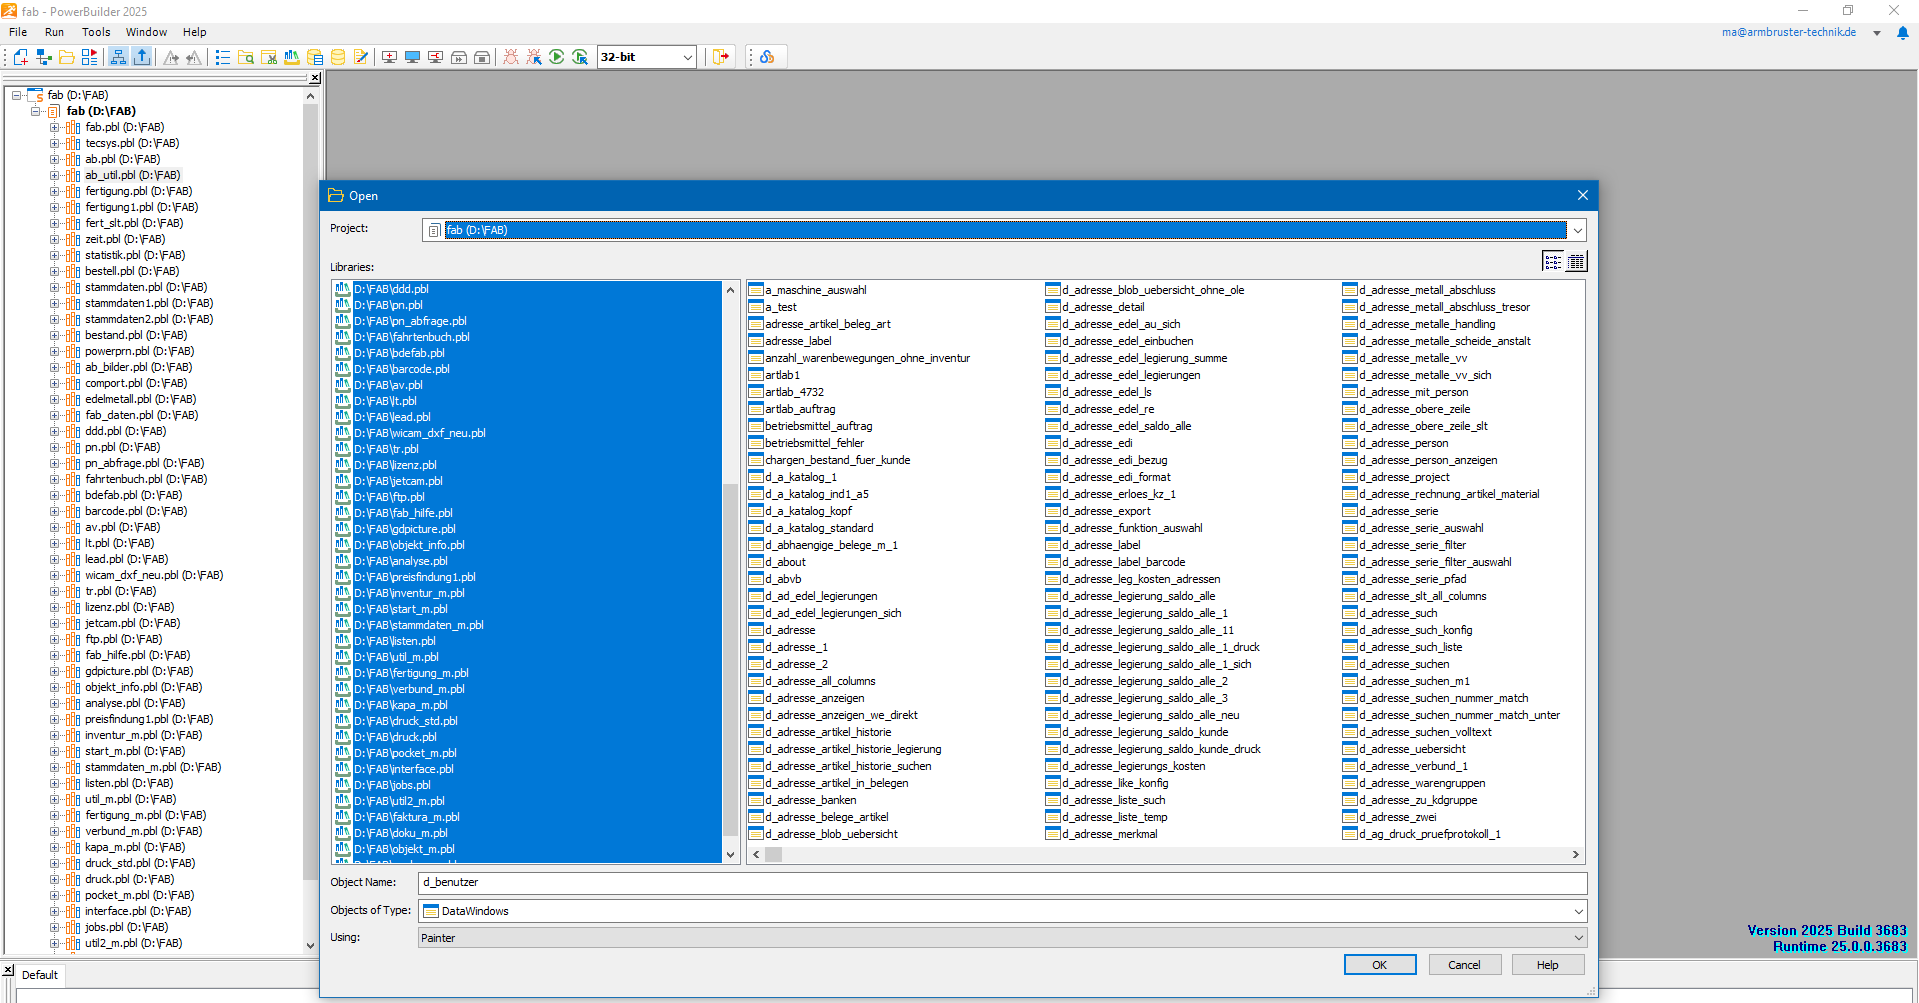Click the Select and Run icon
The width and height of the screenshot is (1919, 1003).
[x=579, y=57]
